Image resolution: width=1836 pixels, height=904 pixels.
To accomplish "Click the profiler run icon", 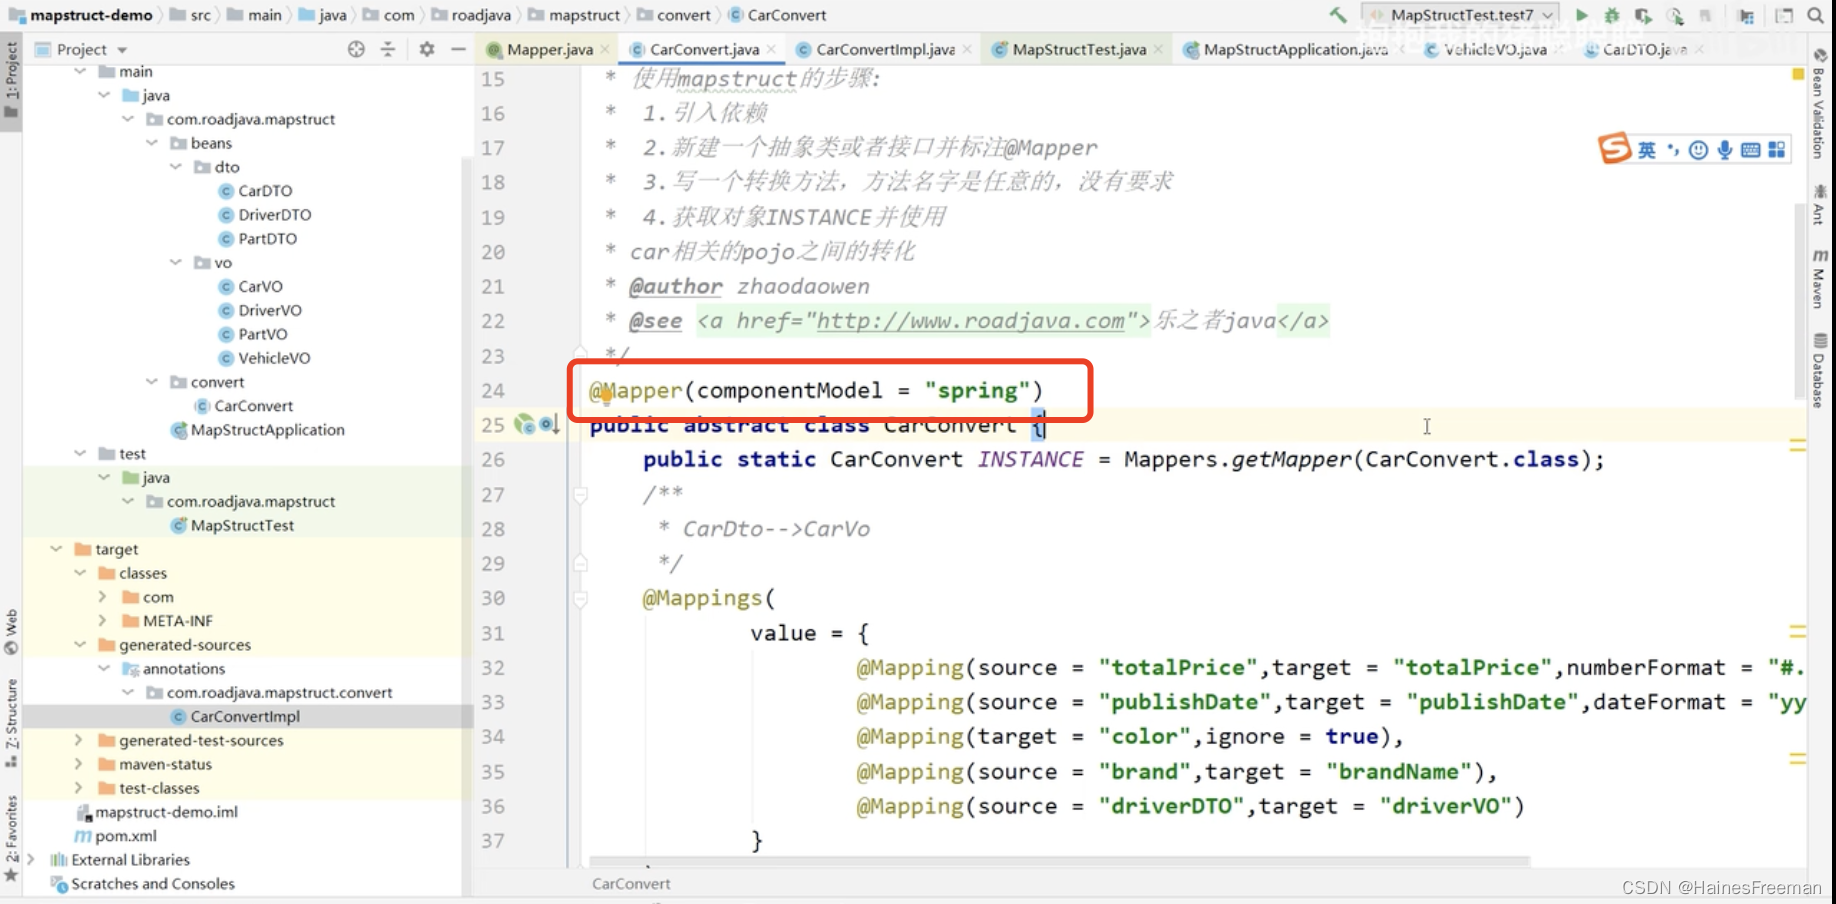I will pyautogui.click(x=1675, y=15).
